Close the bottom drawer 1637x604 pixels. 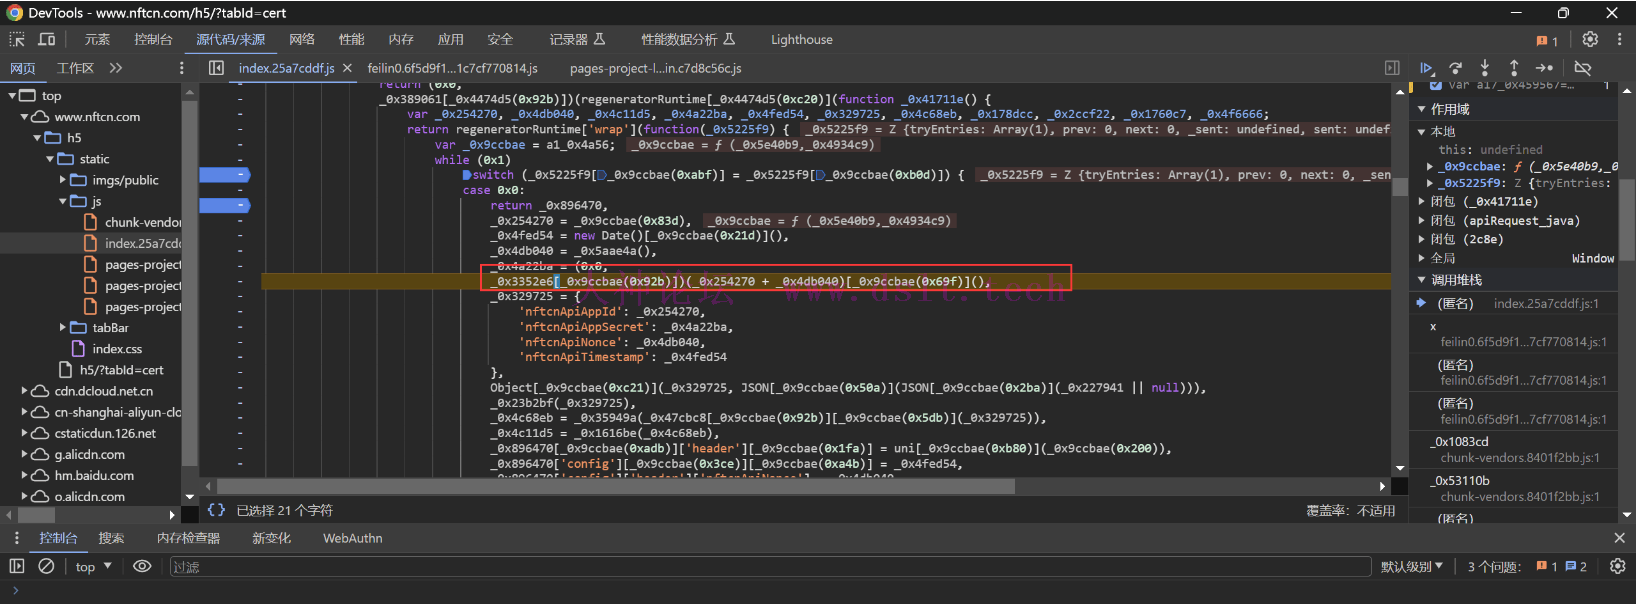pyautogui.click(x=1619, y=538)
